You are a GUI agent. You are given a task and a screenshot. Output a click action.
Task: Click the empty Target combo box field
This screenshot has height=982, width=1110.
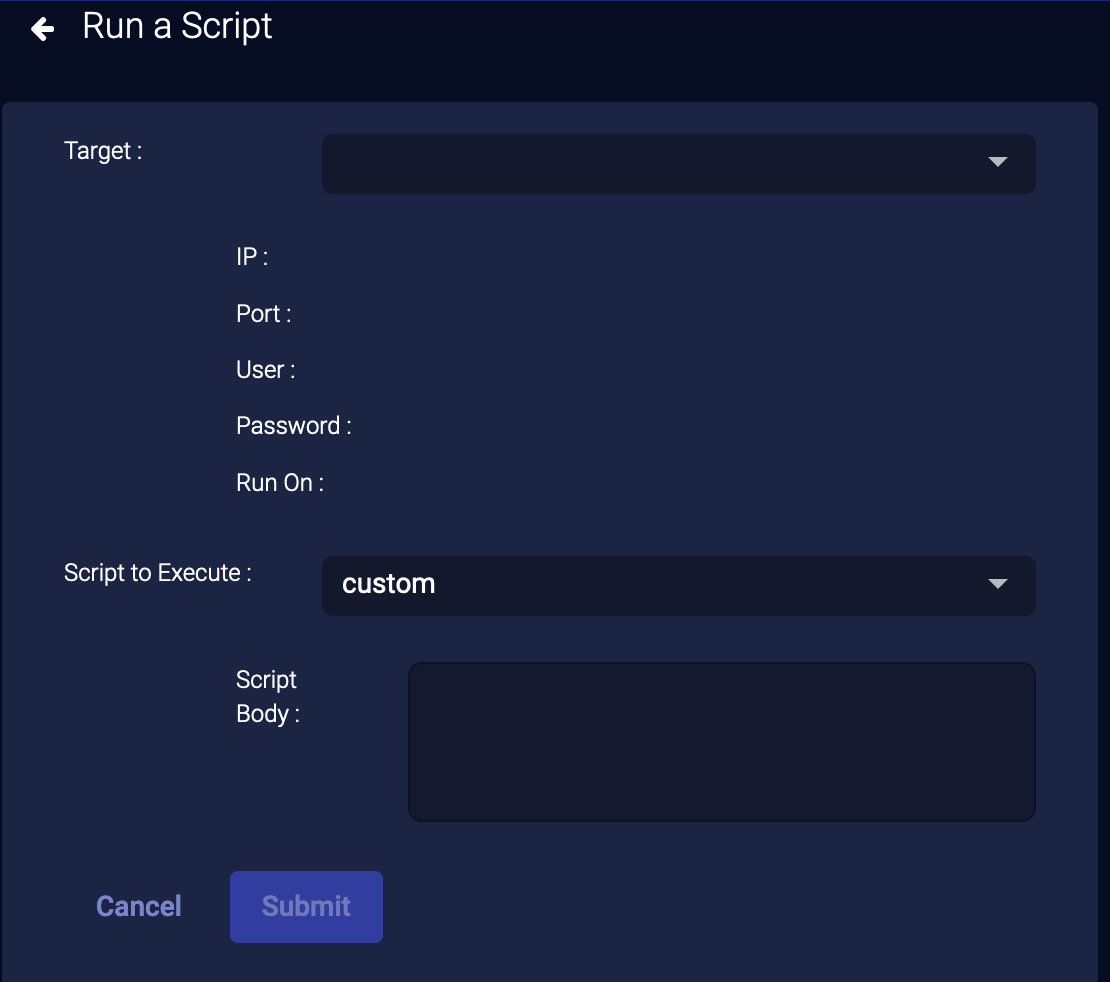(650, 163)
